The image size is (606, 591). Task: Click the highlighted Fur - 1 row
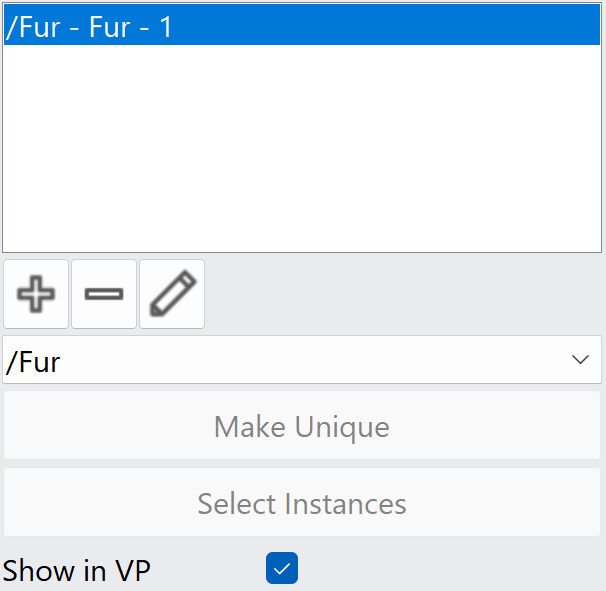pos(302,25)
